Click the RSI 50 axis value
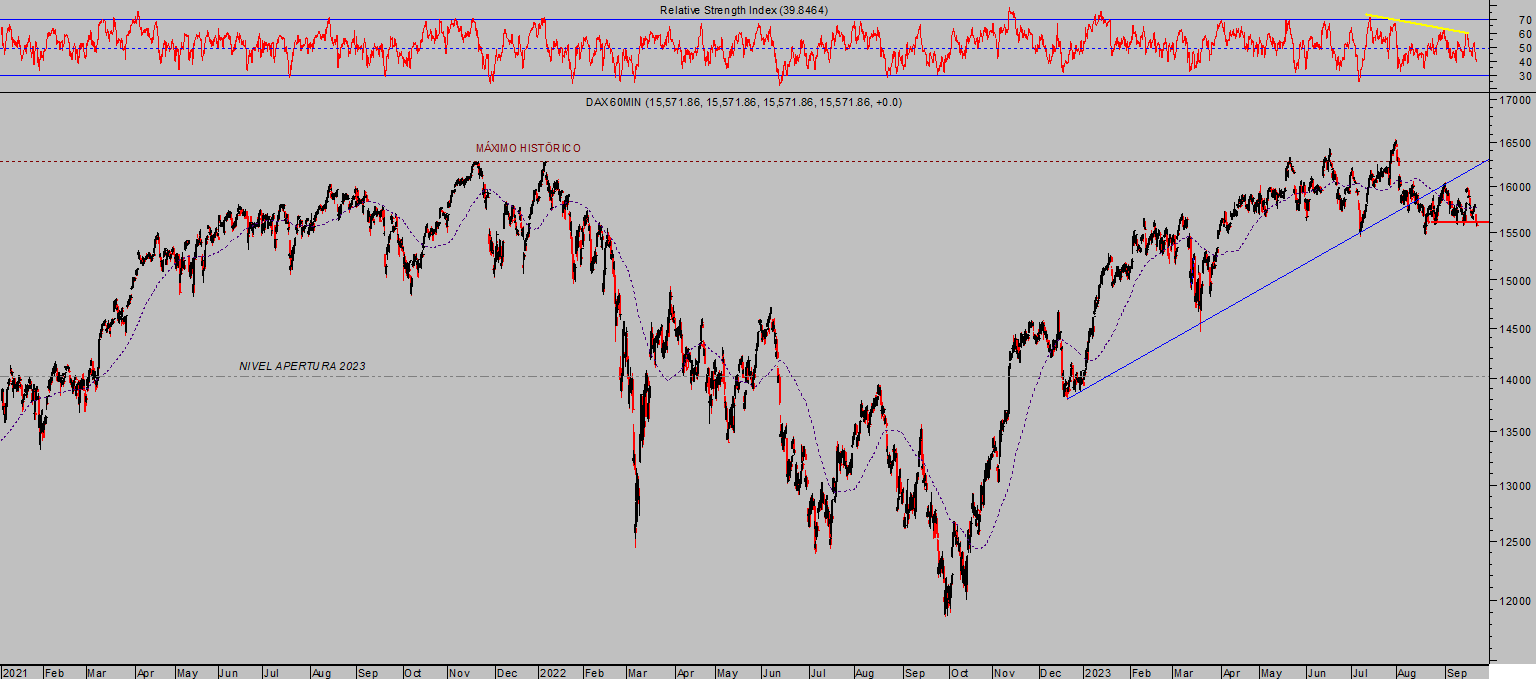The height and width of the screenshot is (679, 1536). click(1524, 48)
